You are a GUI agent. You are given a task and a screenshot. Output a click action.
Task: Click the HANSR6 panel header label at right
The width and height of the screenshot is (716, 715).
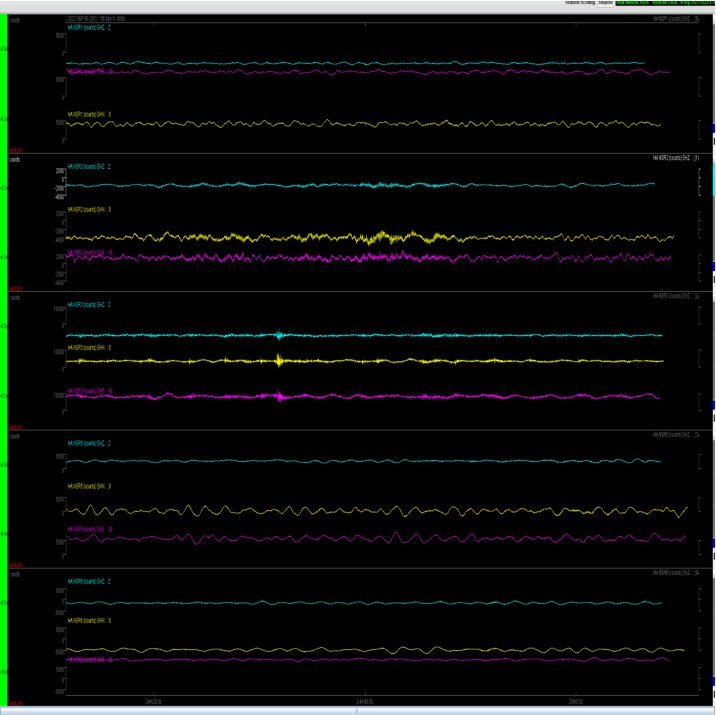pyautogui.click(x=676, y=573)
